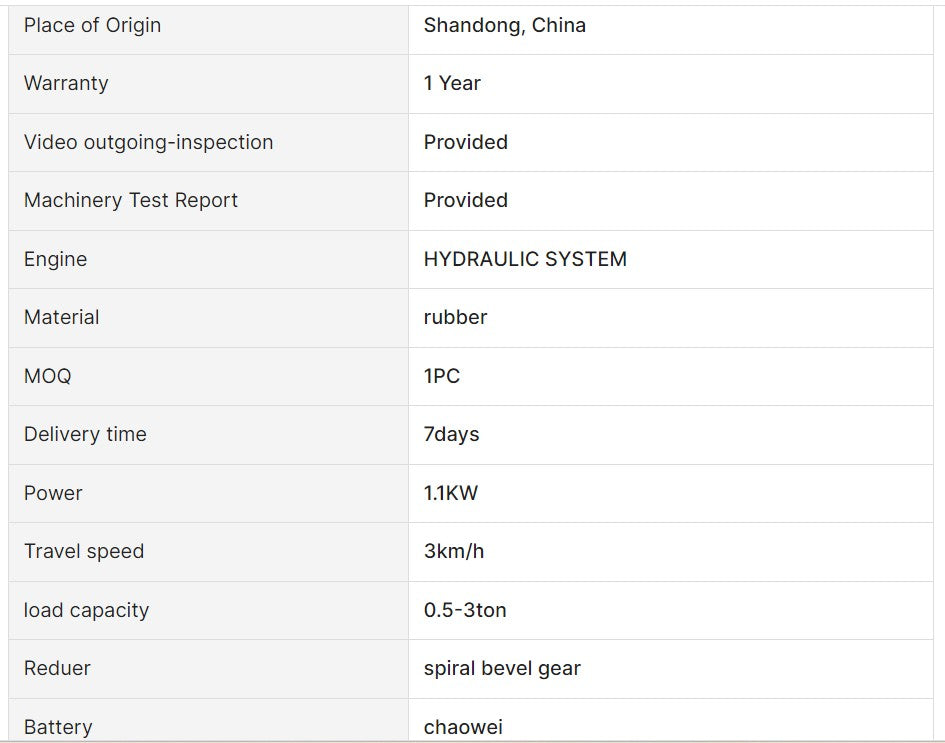The width and height of the screenshot is (945, 743).
Task: Select the Warranty row label
Action: pyautogui.click(x=66, y=83)
